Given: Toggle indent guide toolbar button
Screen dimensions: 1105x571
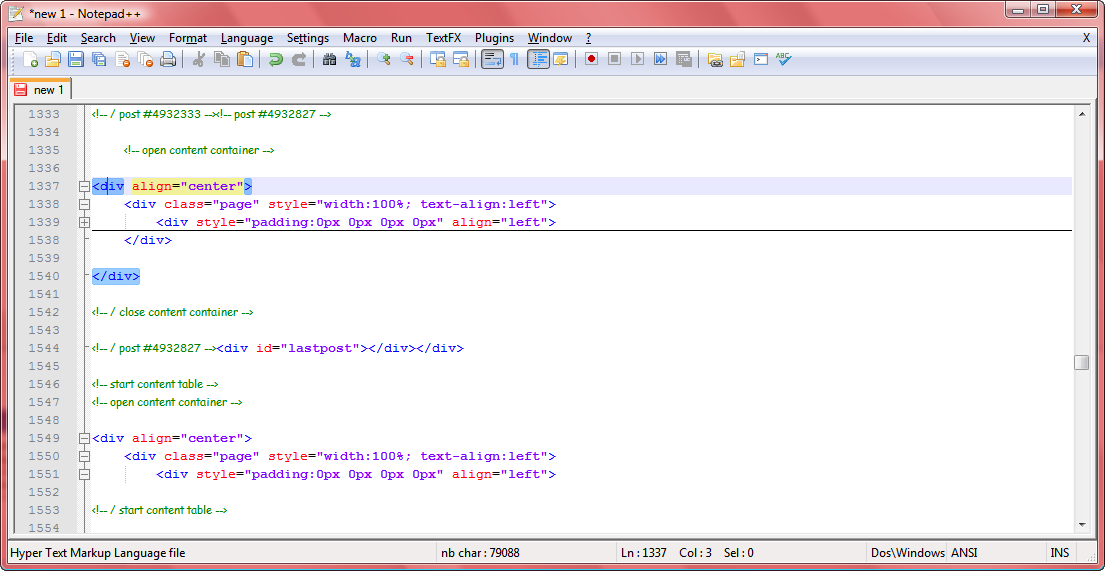Looking at the screenshot, I should (538, 60).
